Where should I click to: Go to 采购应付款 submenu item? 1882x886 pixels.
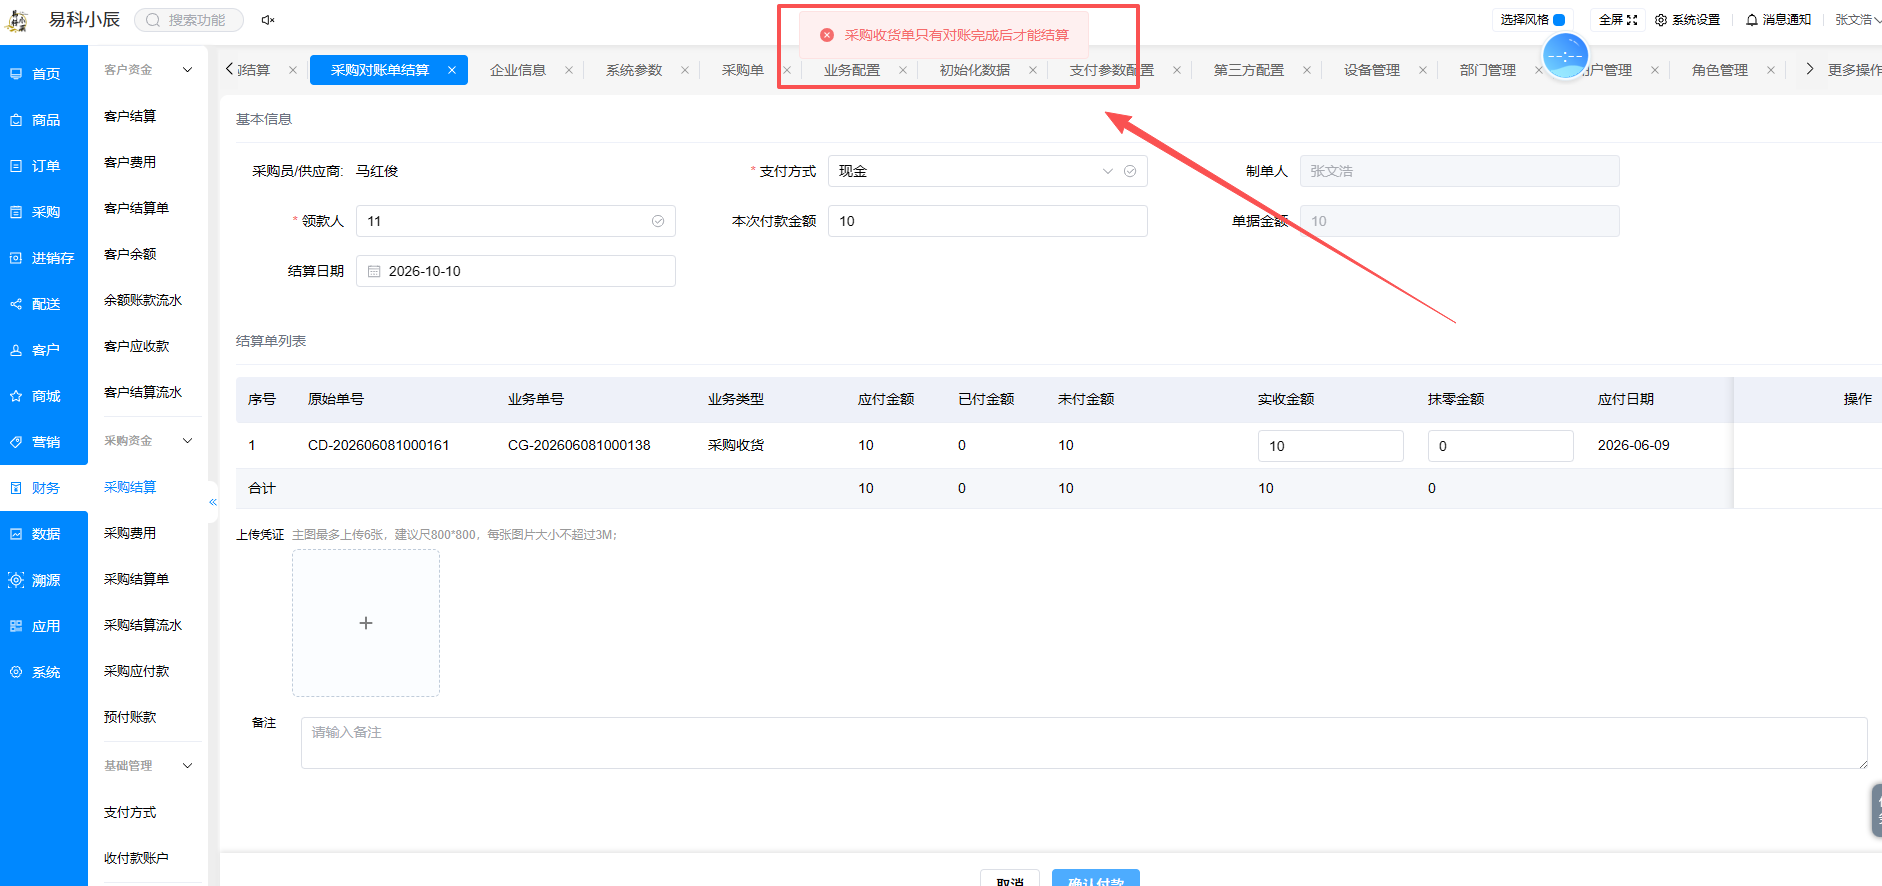pos(137,671)
